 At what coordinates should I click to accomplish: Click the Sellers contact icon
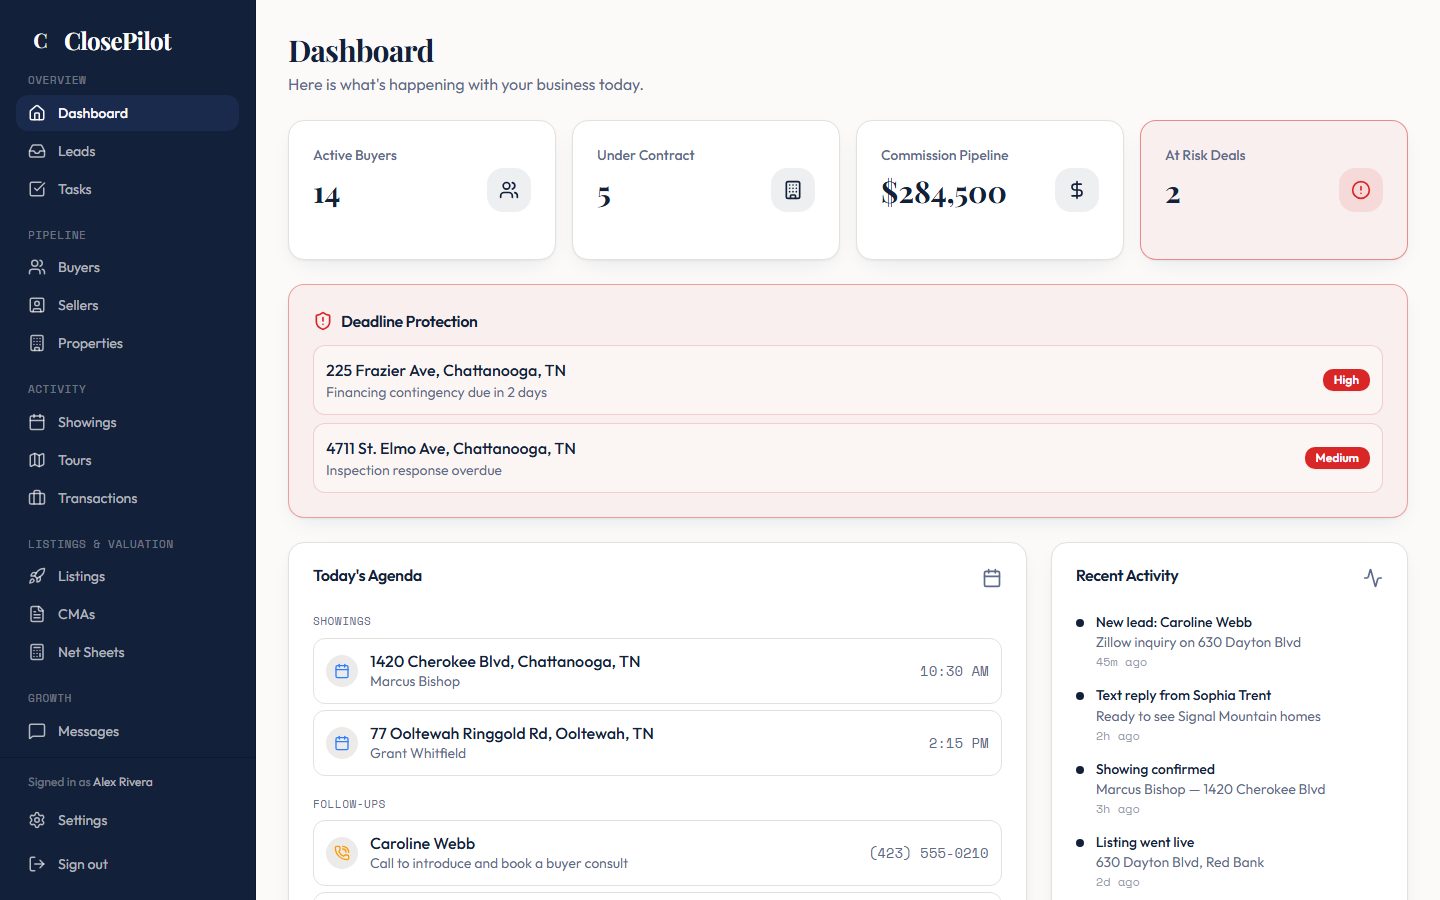37,305
